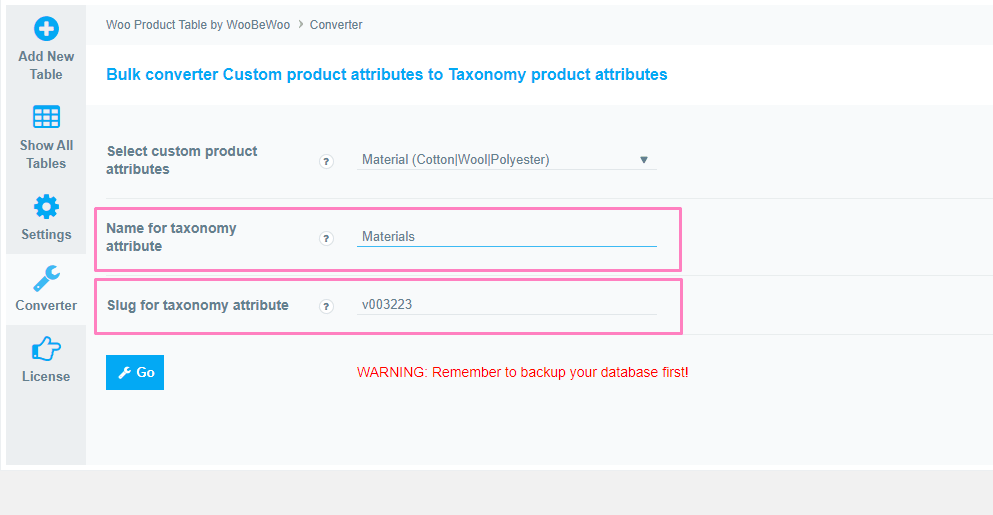Focus the slug field containing v003223
993x515 pixels.
pyautogui.click(x=507, y=305)
